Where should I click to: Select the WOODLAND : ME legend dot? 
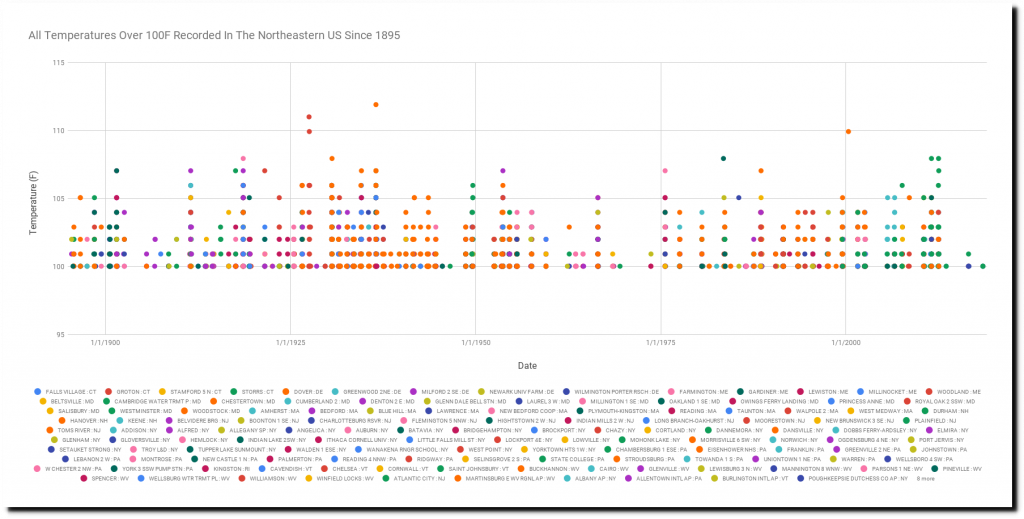point(930,391)
